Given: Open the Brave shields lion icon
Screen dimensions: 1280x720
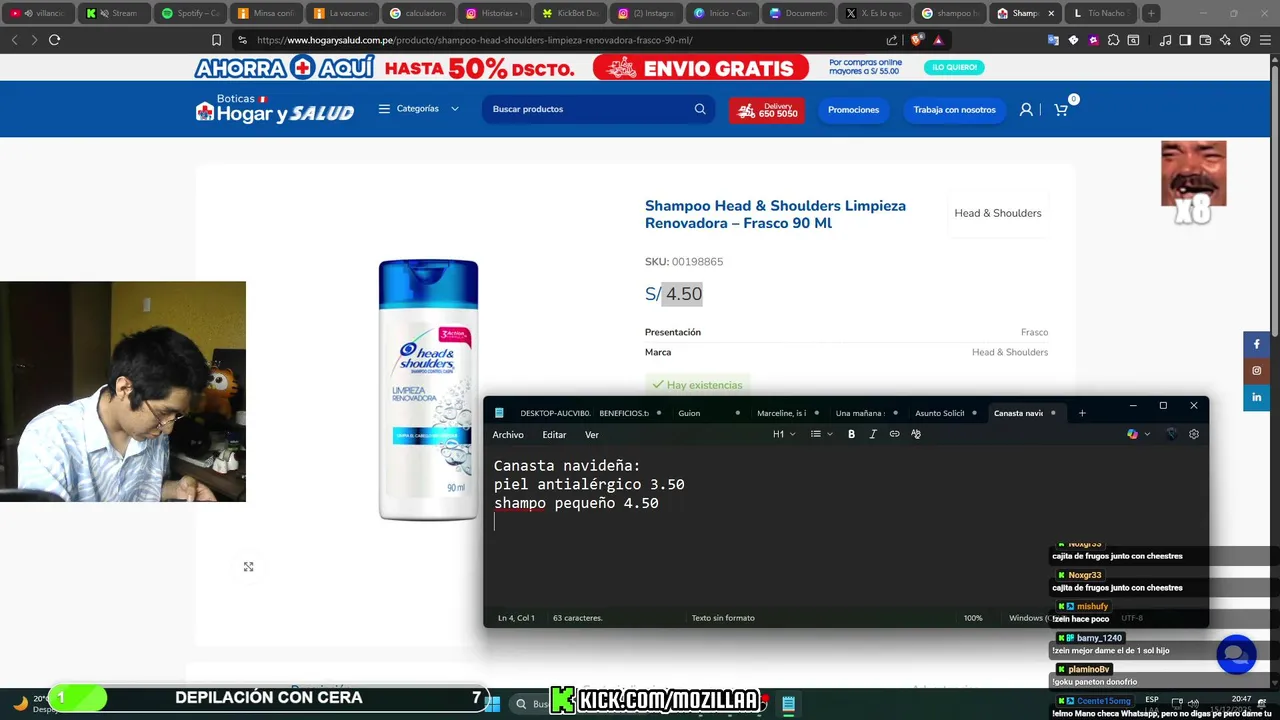Looking at the screenshot, I should (916, 40).
